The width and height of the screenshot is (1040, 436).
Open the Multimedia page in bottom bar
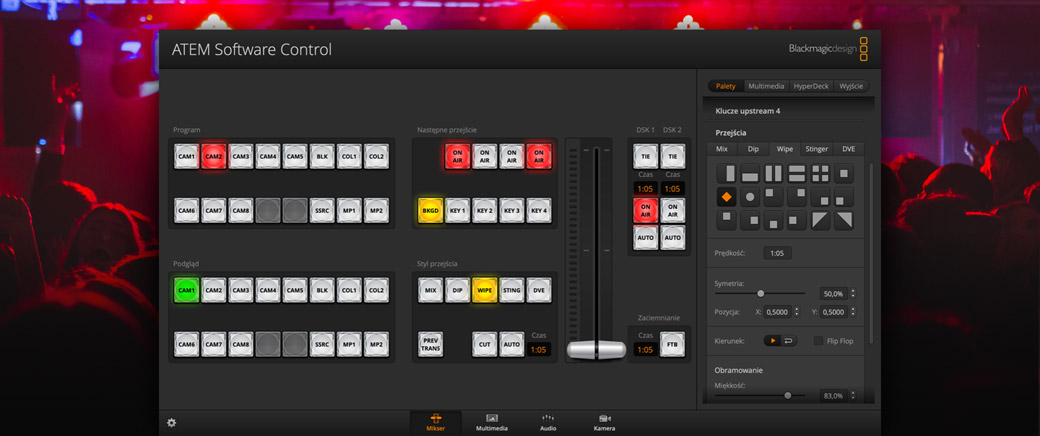[491, 421]
